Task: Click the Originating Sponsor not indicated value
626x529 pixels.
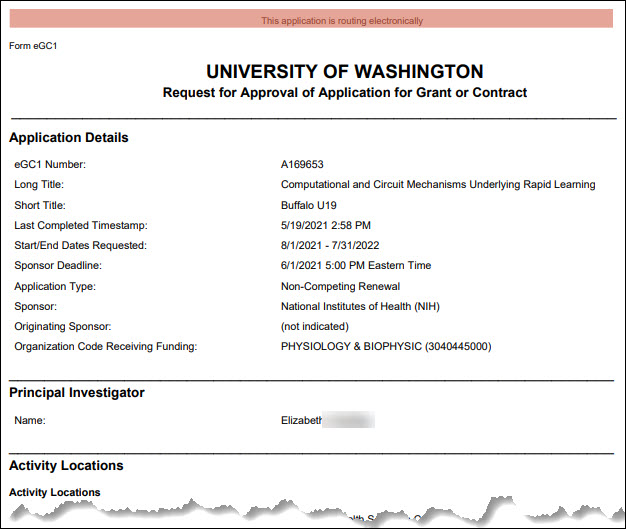Action: click(315, 326)
